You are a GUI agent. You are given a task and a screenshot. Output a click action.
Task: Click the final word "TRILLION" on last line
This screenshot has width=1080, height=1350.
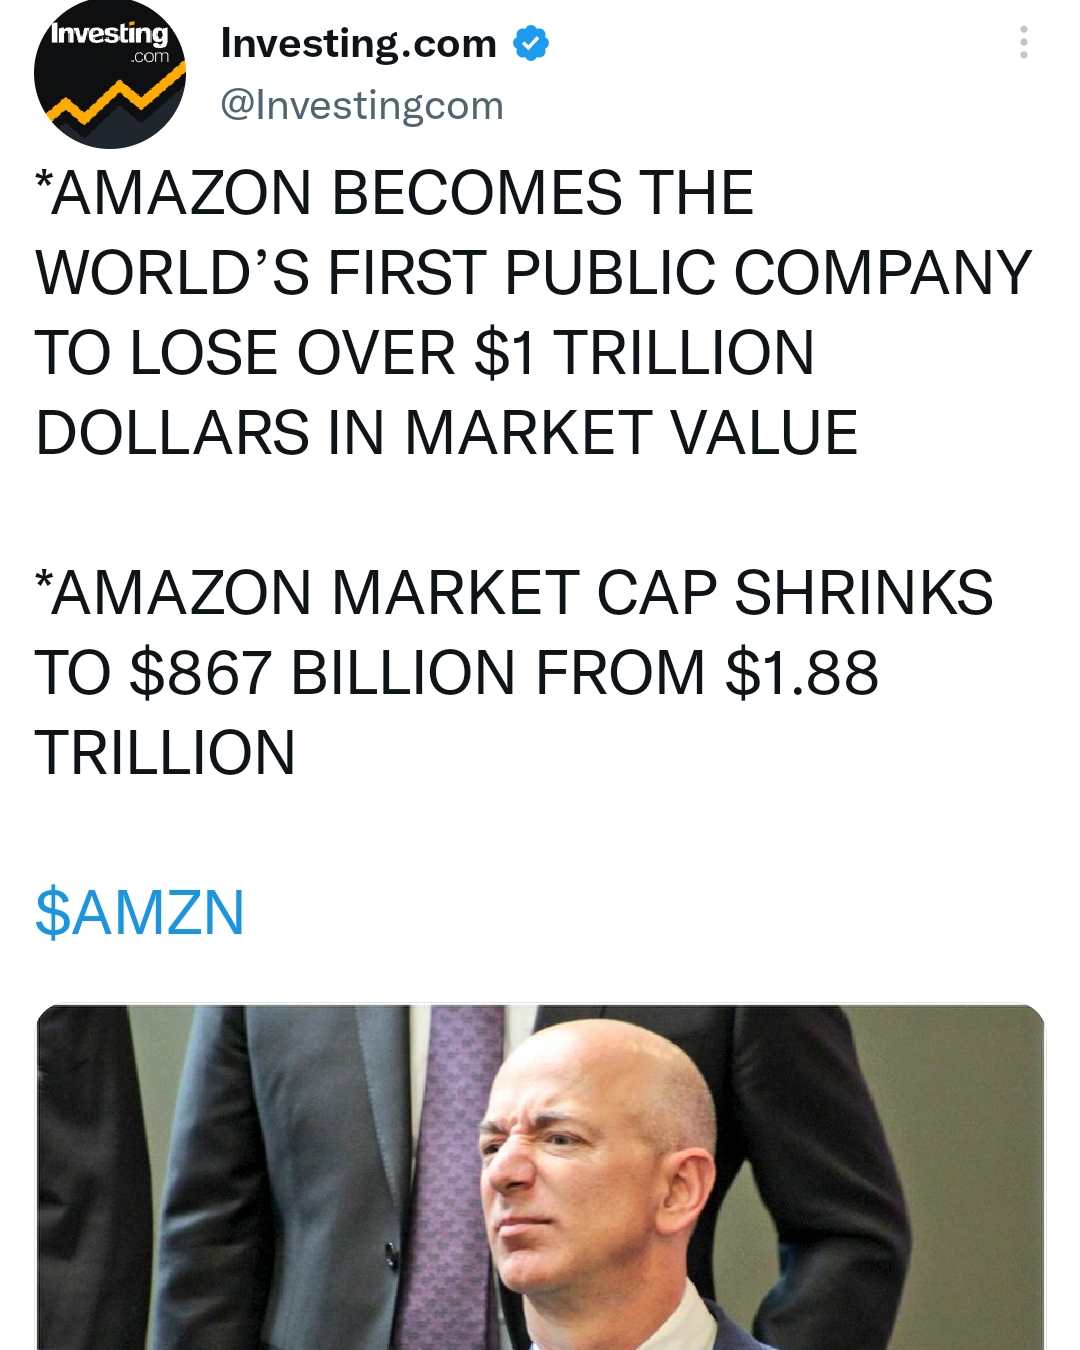[x=165, y=753]
